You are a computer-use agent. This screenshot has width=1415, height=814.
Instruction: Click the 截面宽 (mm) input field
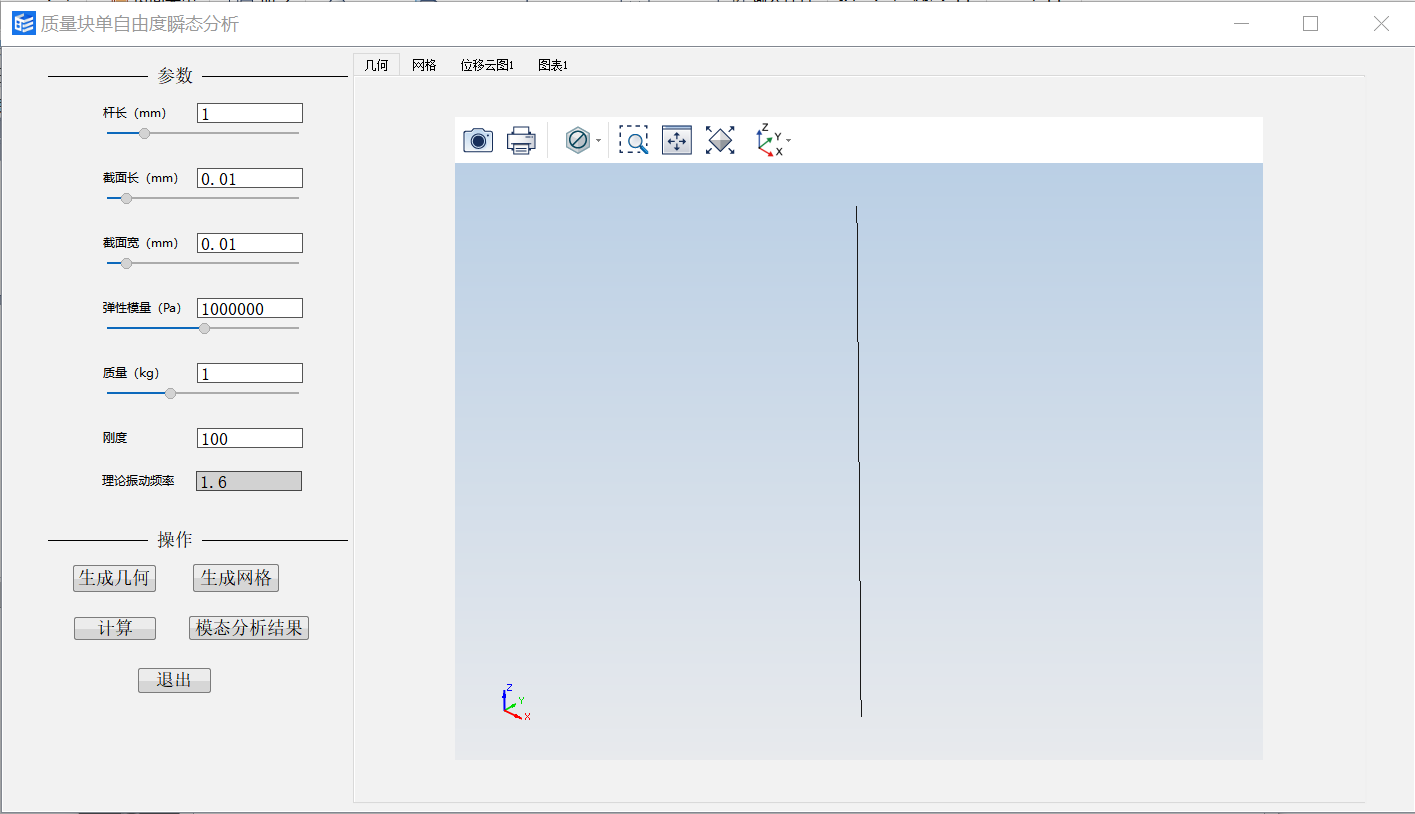(x=250, y=243)
